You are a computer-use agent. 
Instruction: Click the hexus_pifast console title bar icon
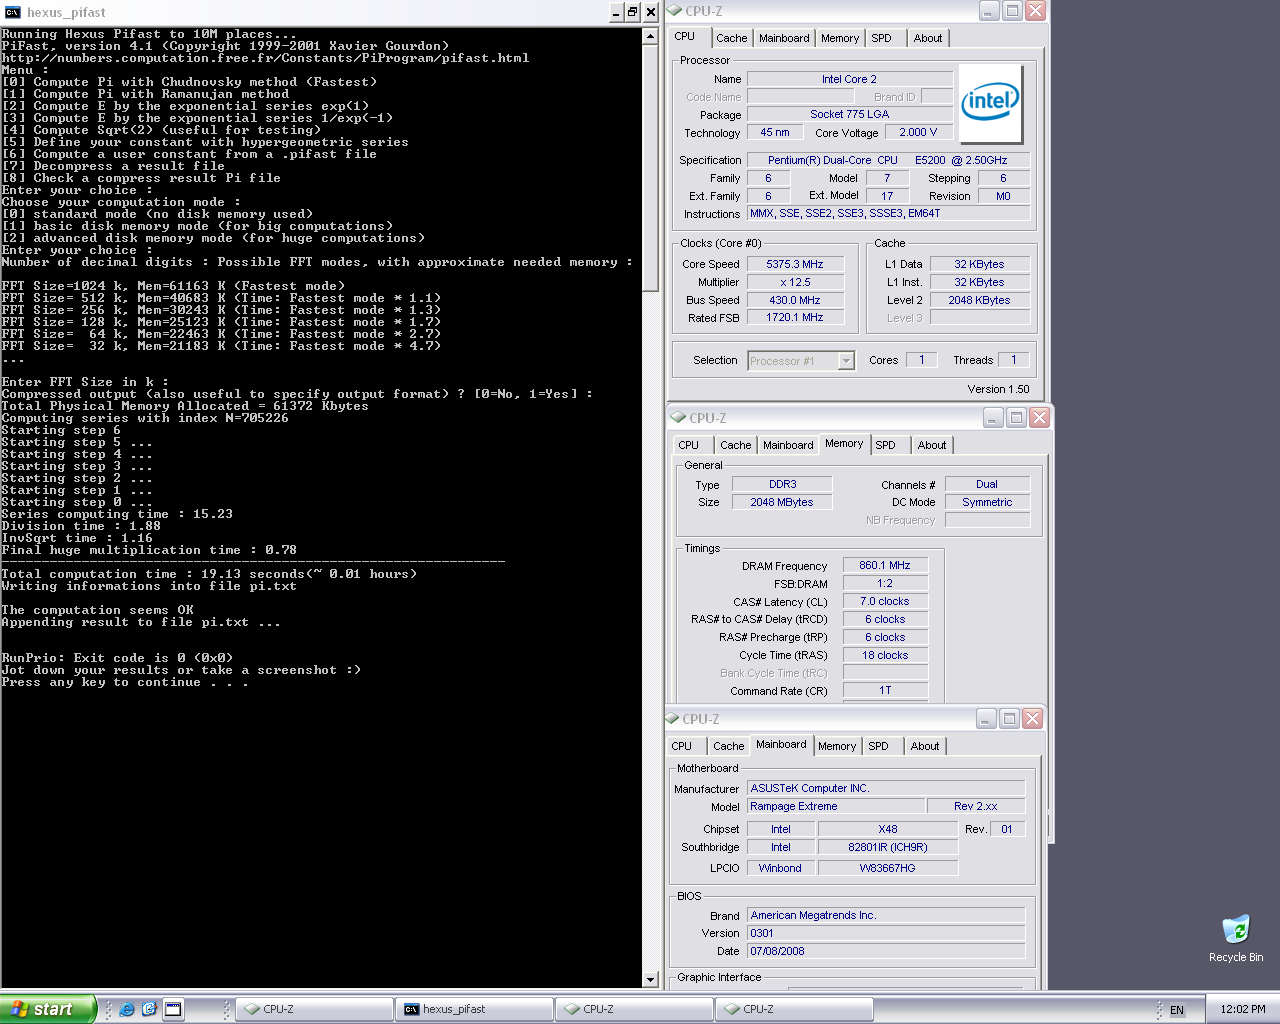click(x=12, y=12)
